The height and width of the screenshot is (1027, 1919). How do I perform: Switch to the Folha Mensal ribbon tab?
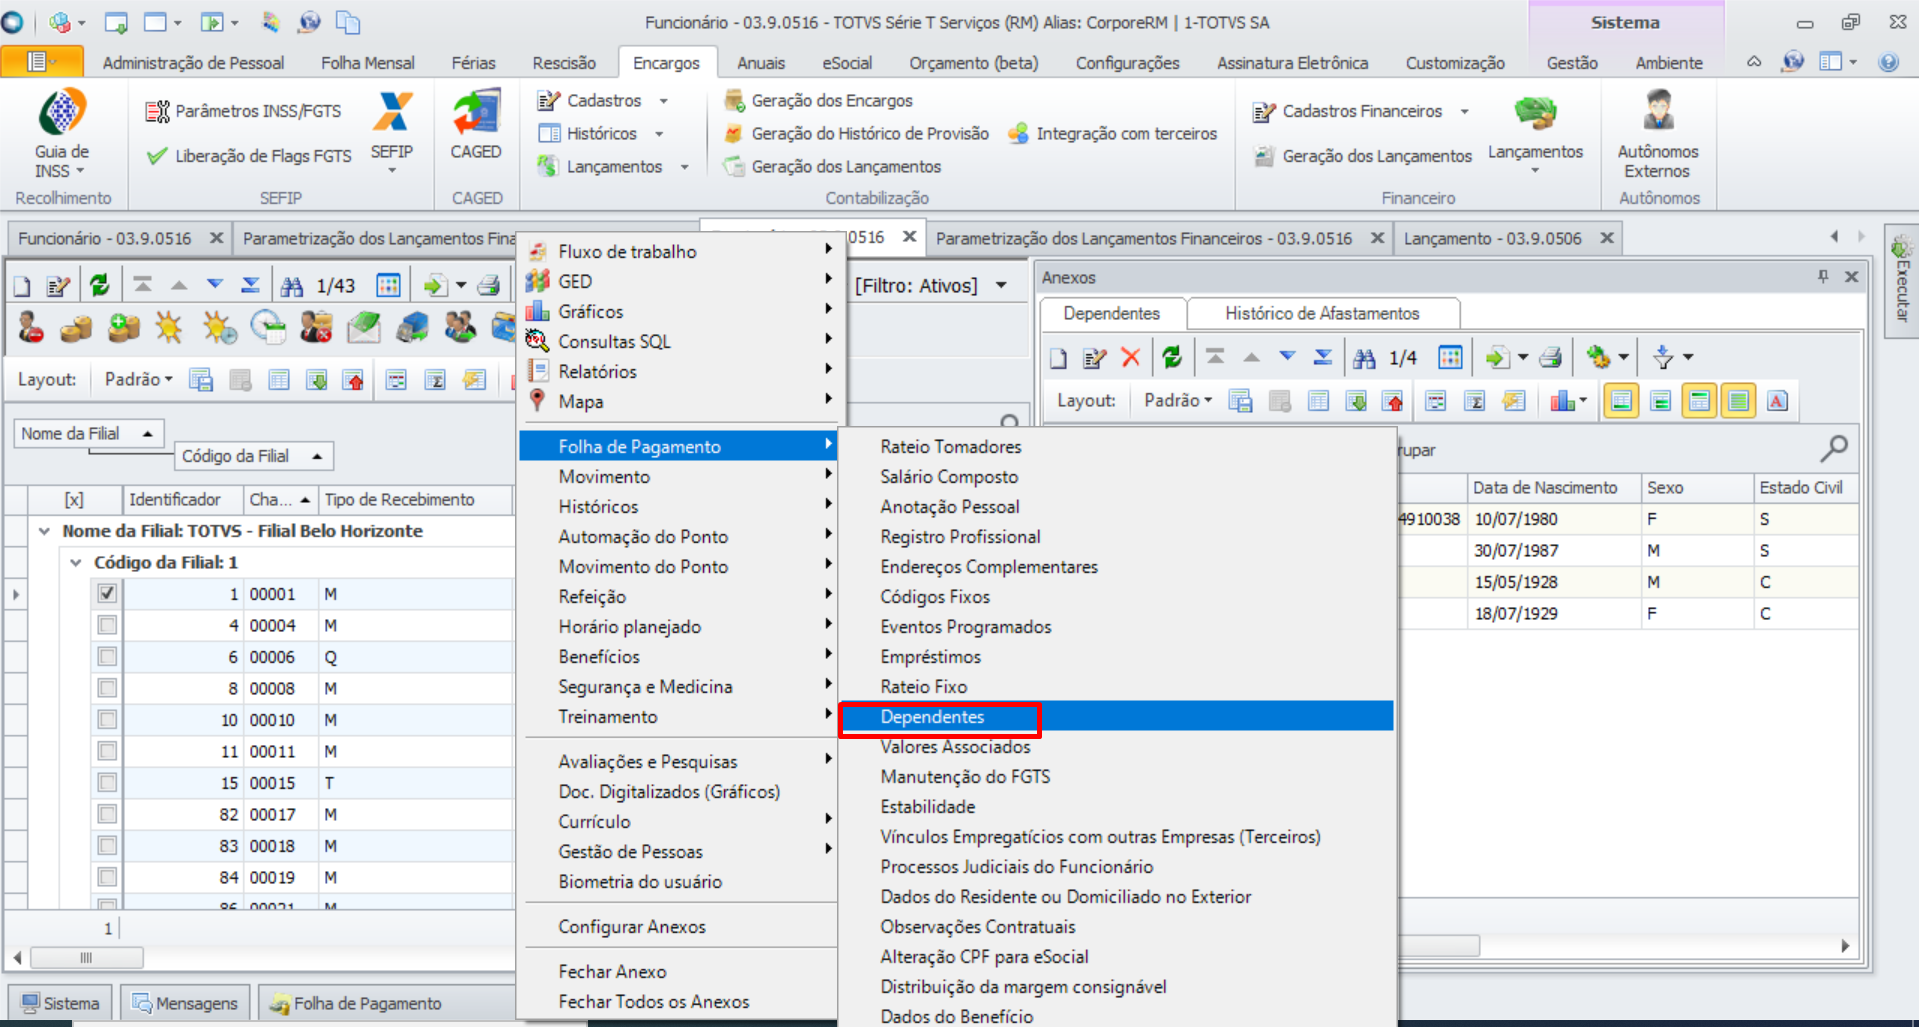click(x=367, y=63)
